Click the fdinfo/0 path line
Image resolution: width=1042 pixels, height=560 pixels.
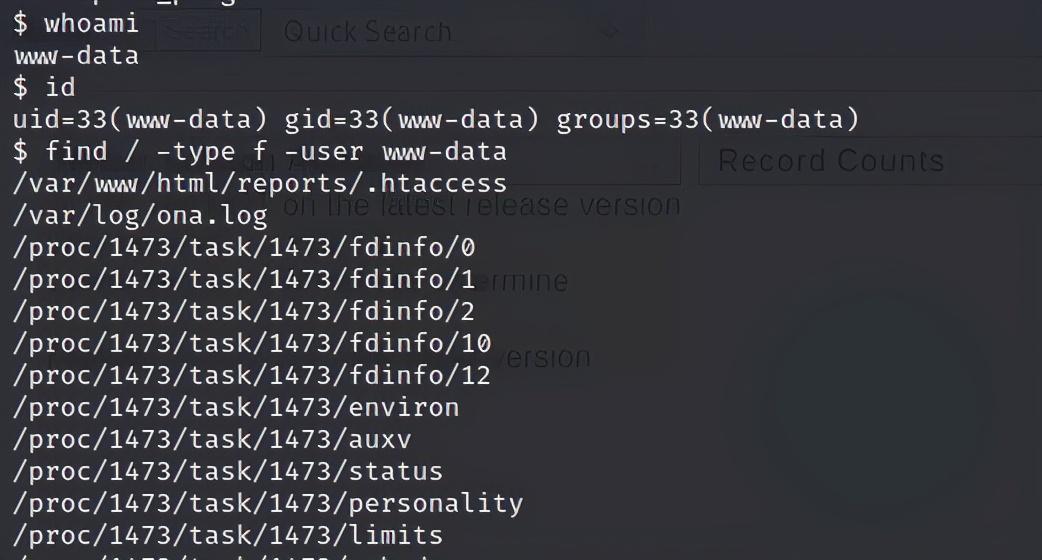(244, 247)
